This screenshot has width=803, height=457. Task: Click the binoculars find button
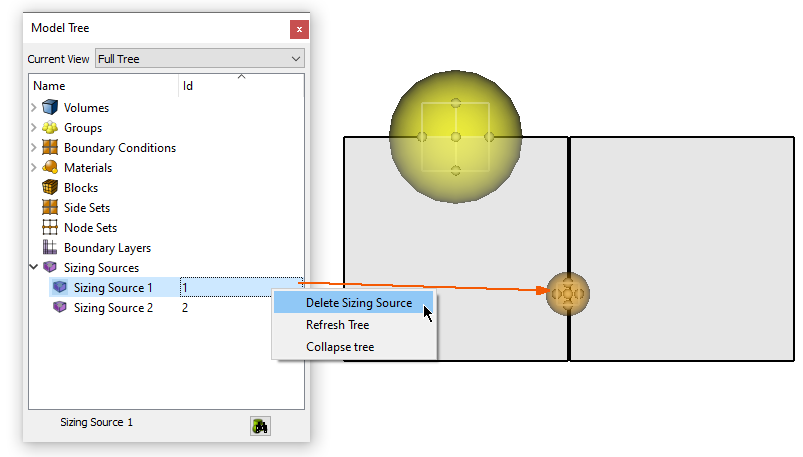click(x=260, y=426)
